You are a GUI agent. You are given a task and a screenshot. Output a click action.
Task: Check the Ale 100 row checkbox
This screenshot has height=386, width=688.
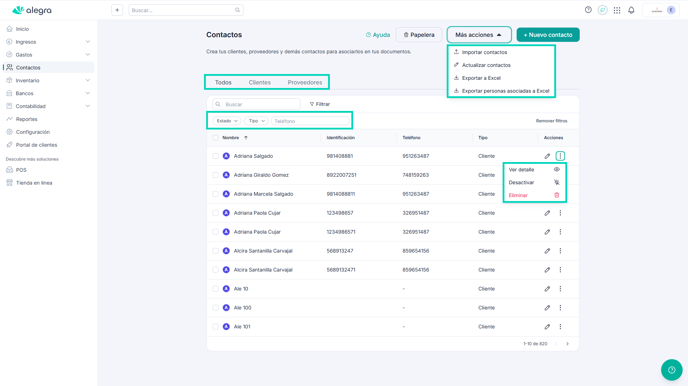pyautogui.click(x=215, y=308)
